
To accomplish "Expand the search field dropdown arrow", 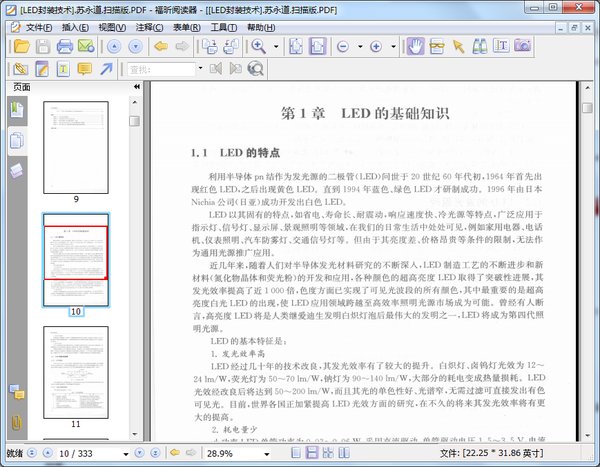I will tap(200, 69).
